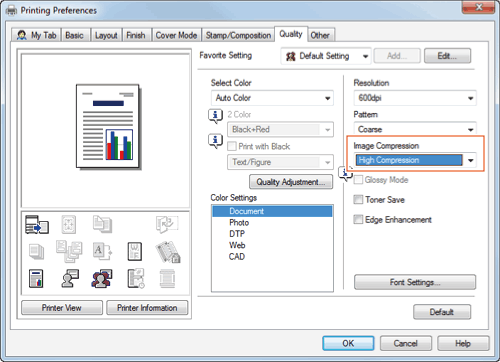The image size is (500, 362).
Task: Switch to the Finish tab
Action: point(136,35)
